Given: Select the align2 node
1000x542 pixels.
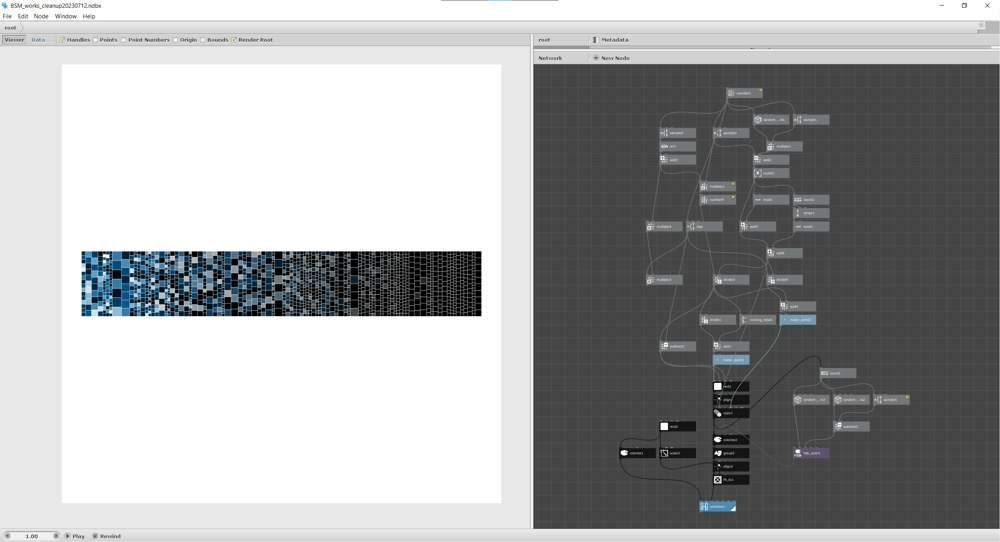Looking at the screenshot, I should coord(731,467).
